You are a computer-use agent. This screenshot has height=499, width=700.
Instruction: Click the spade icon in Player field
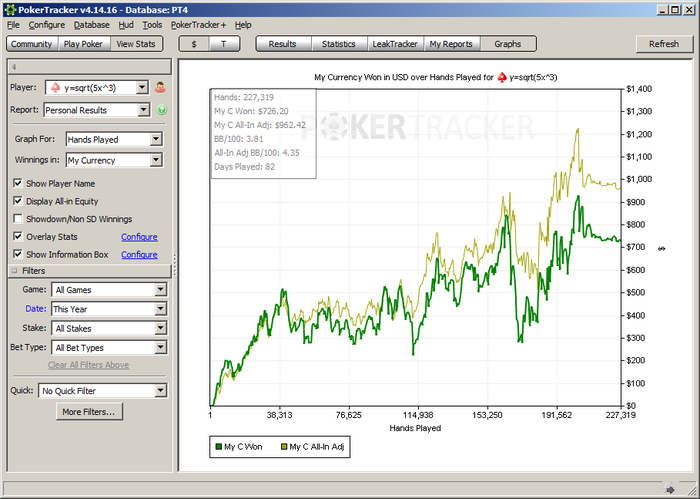(x=55, y=87)
